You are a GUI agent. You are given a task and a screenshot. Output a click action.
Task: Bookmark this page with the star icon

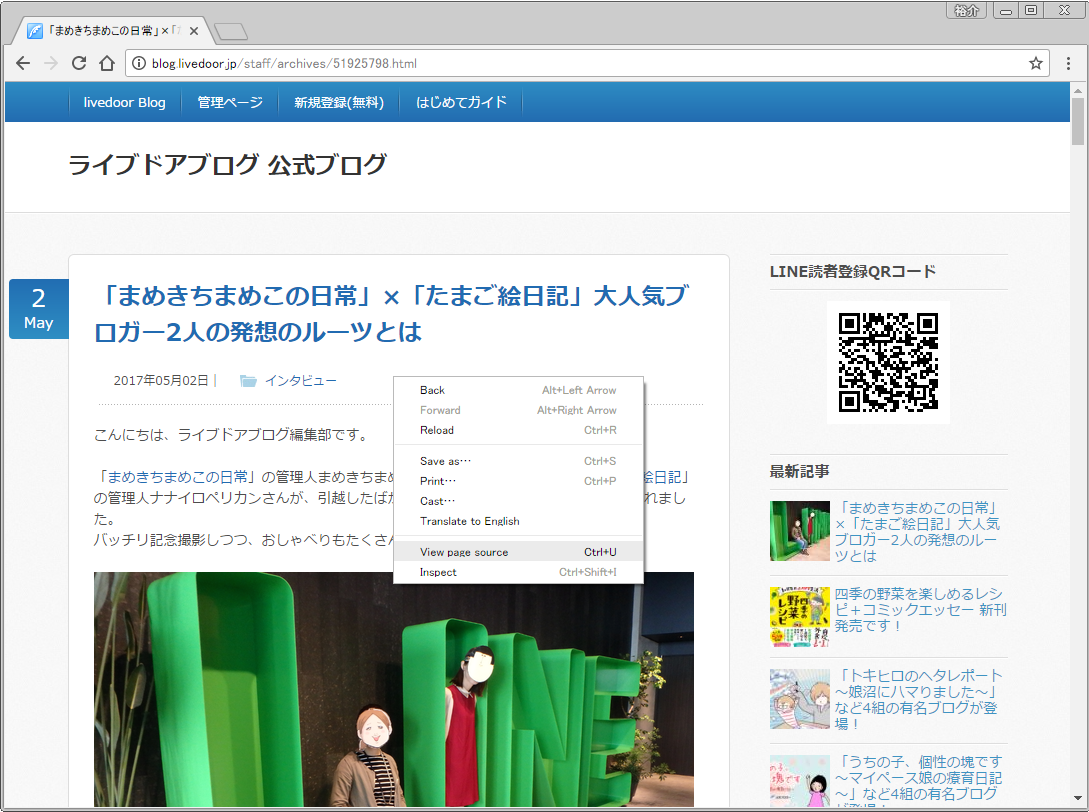pos(1036,64)
